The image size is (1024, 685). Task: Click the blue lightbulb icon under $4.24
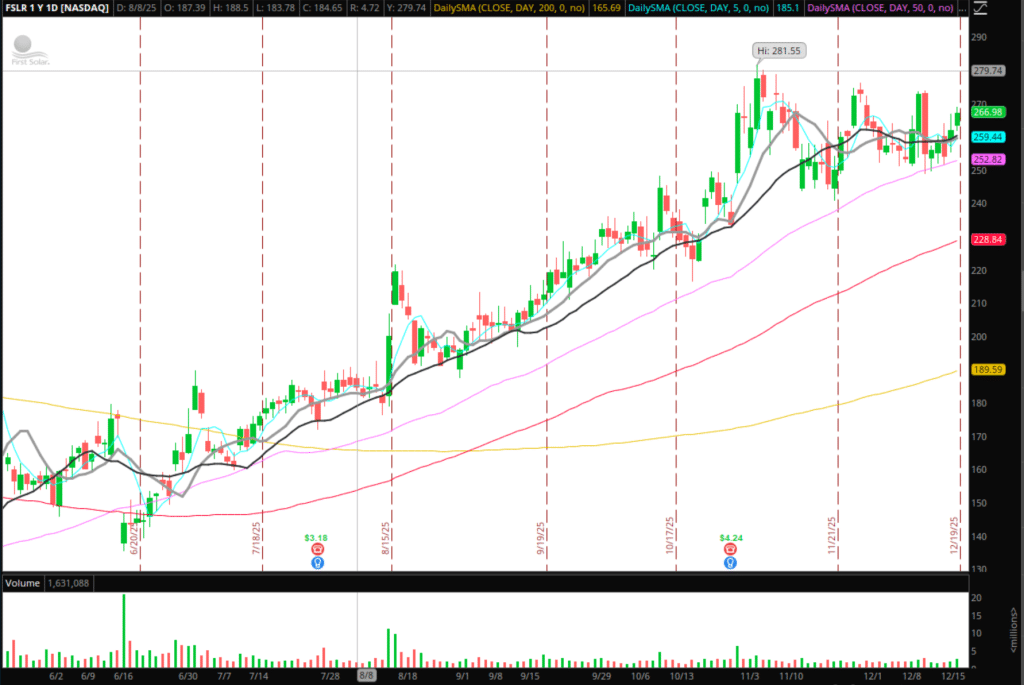coord(731,562)
